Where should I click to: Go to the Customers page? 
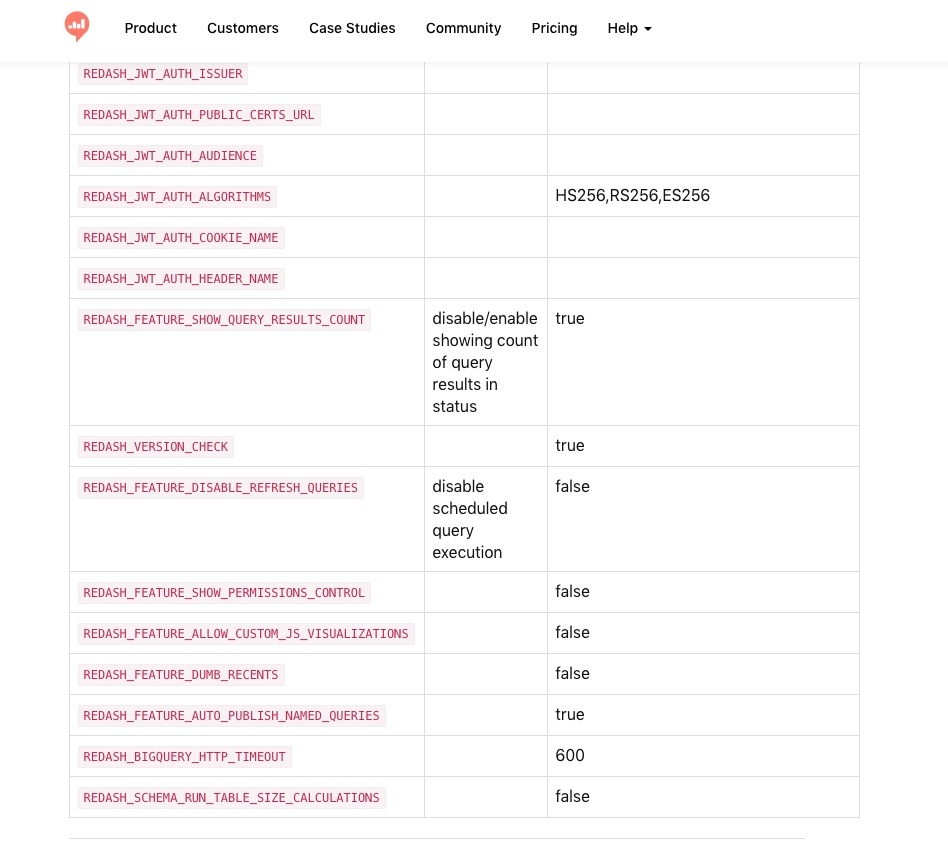point(243,28)
